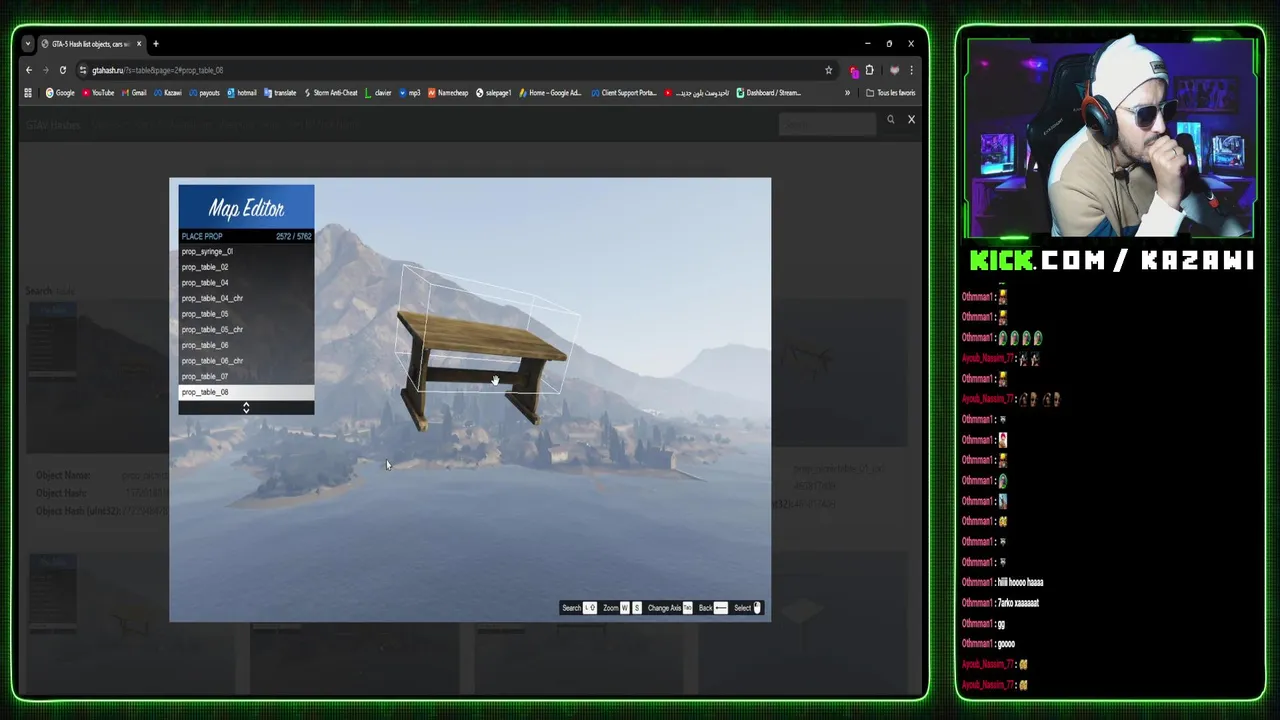Screen dimensions: 1280x720
Task: Open the Arabic-titled YouTube bookmark
Action: [x=697, y=93]
